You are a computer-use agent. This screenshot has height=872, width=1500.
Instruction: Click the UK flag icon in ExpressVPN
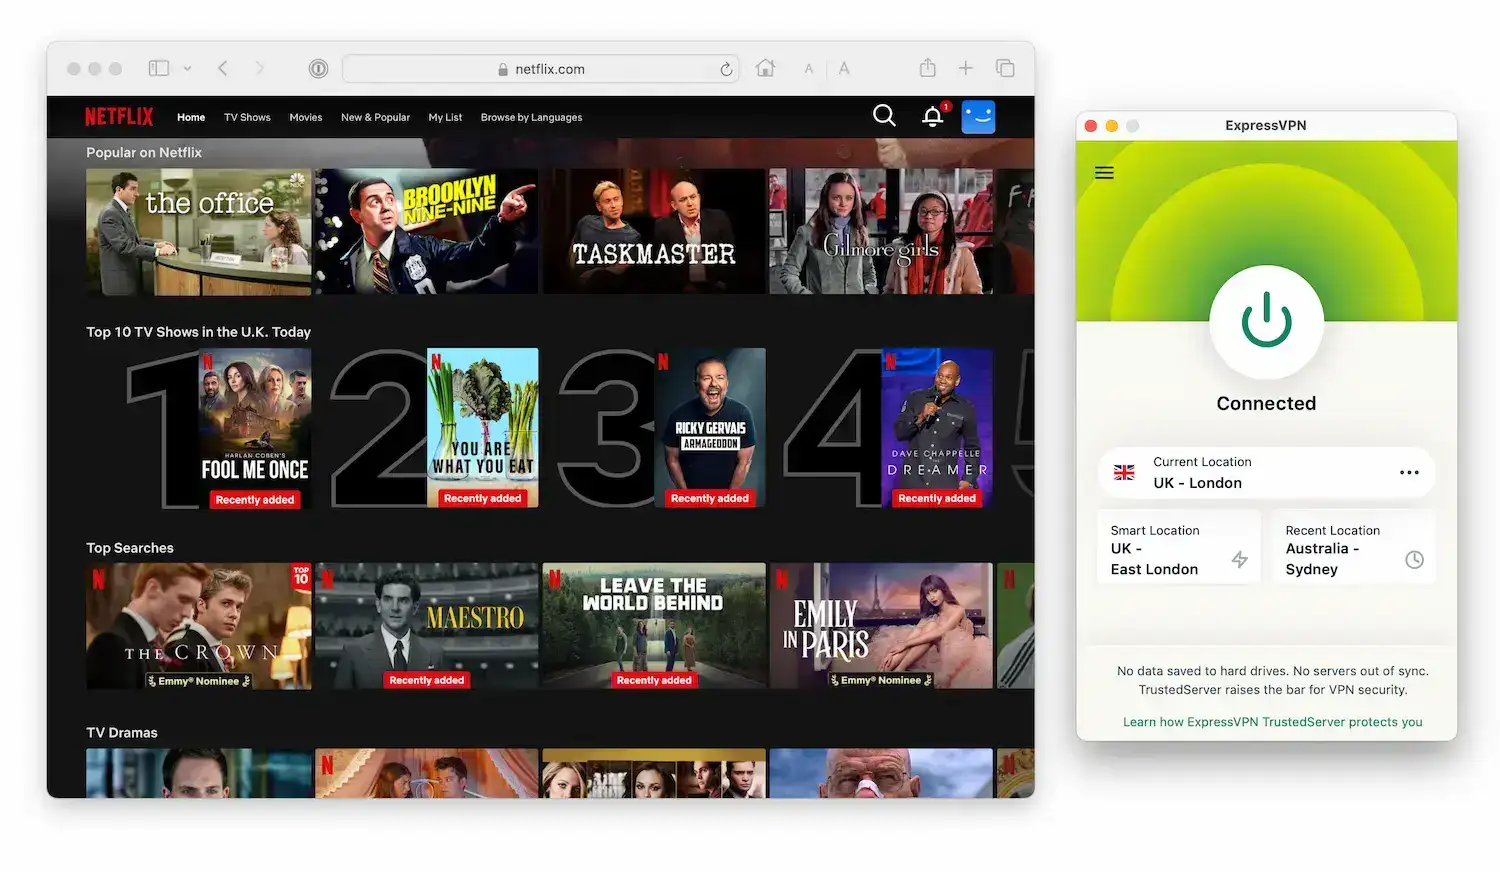[x=1124, y=473]
